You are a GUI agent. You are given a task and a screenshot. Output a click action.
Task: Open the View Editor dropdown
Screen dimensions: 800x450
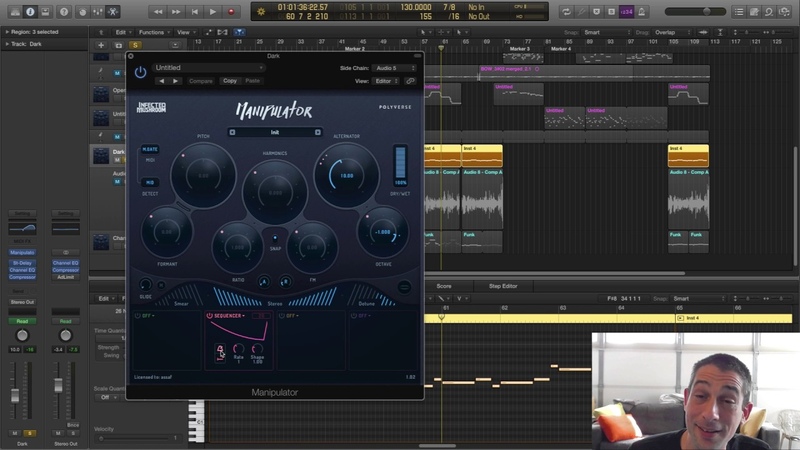[385, 81]
